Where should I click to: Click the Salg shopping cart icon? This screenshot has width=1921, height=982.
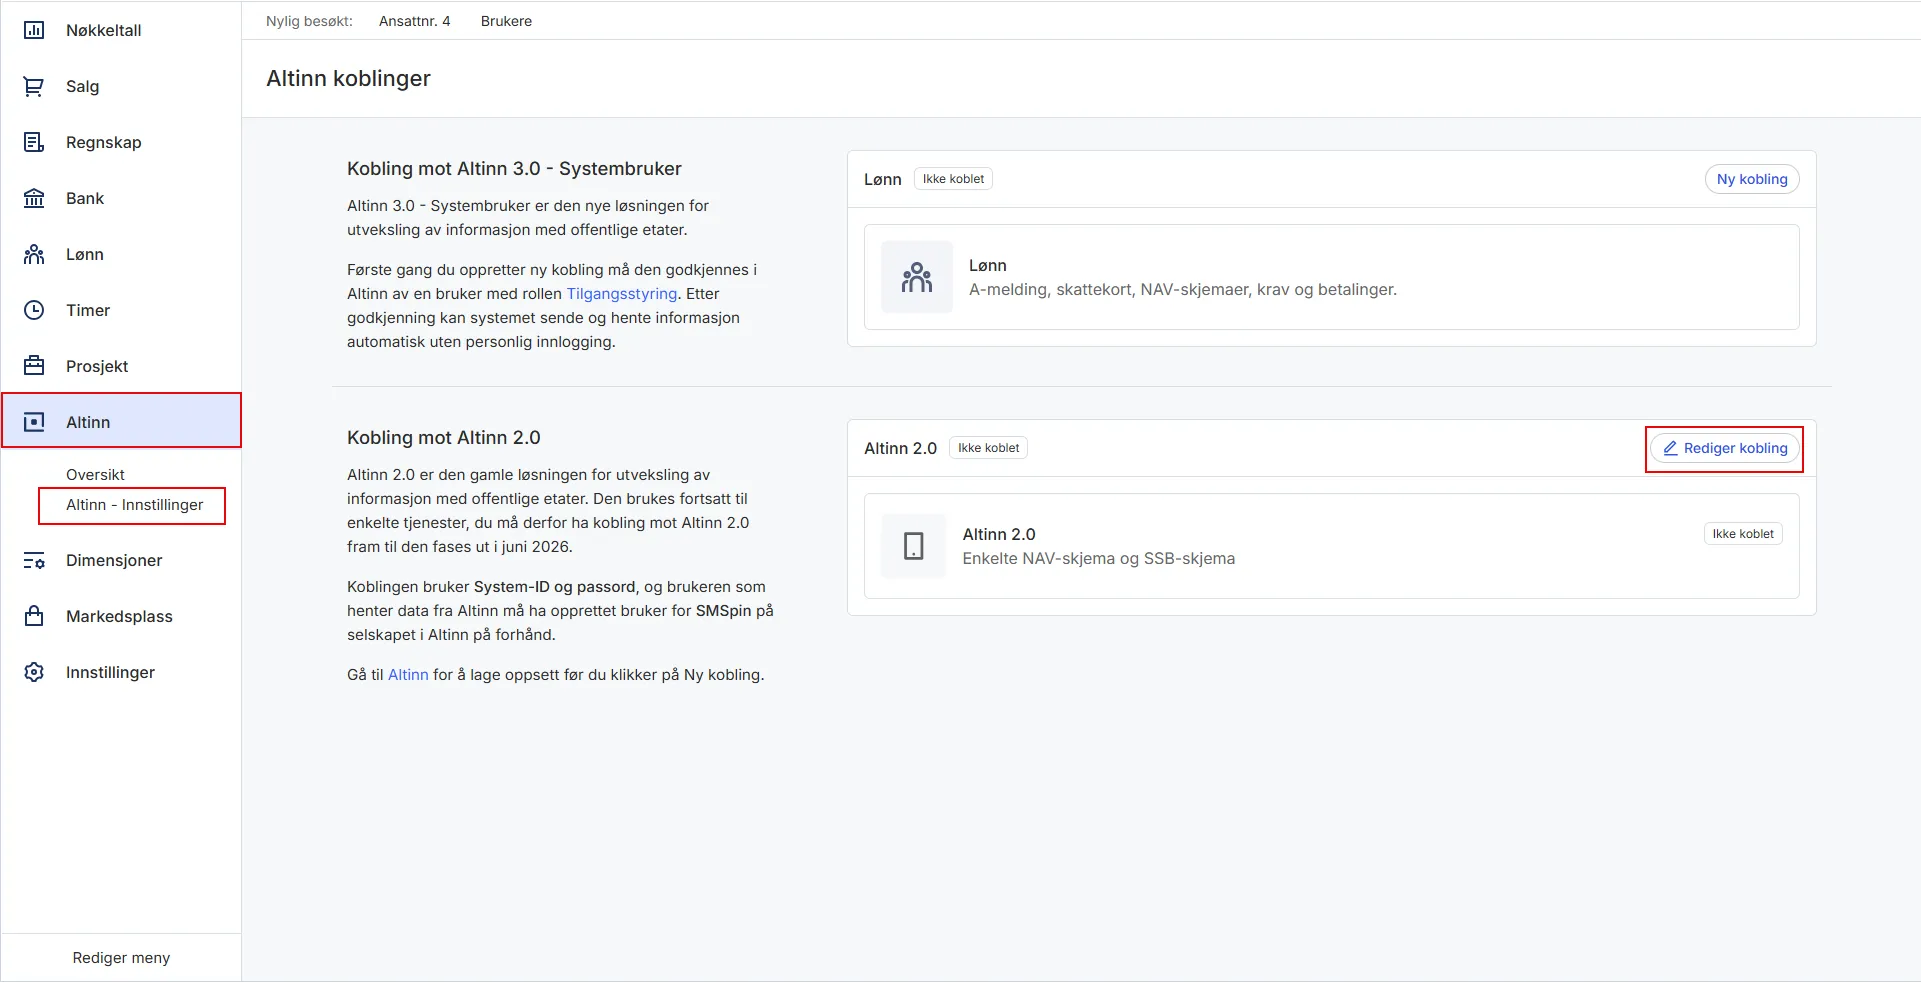[x=34, y=86]
